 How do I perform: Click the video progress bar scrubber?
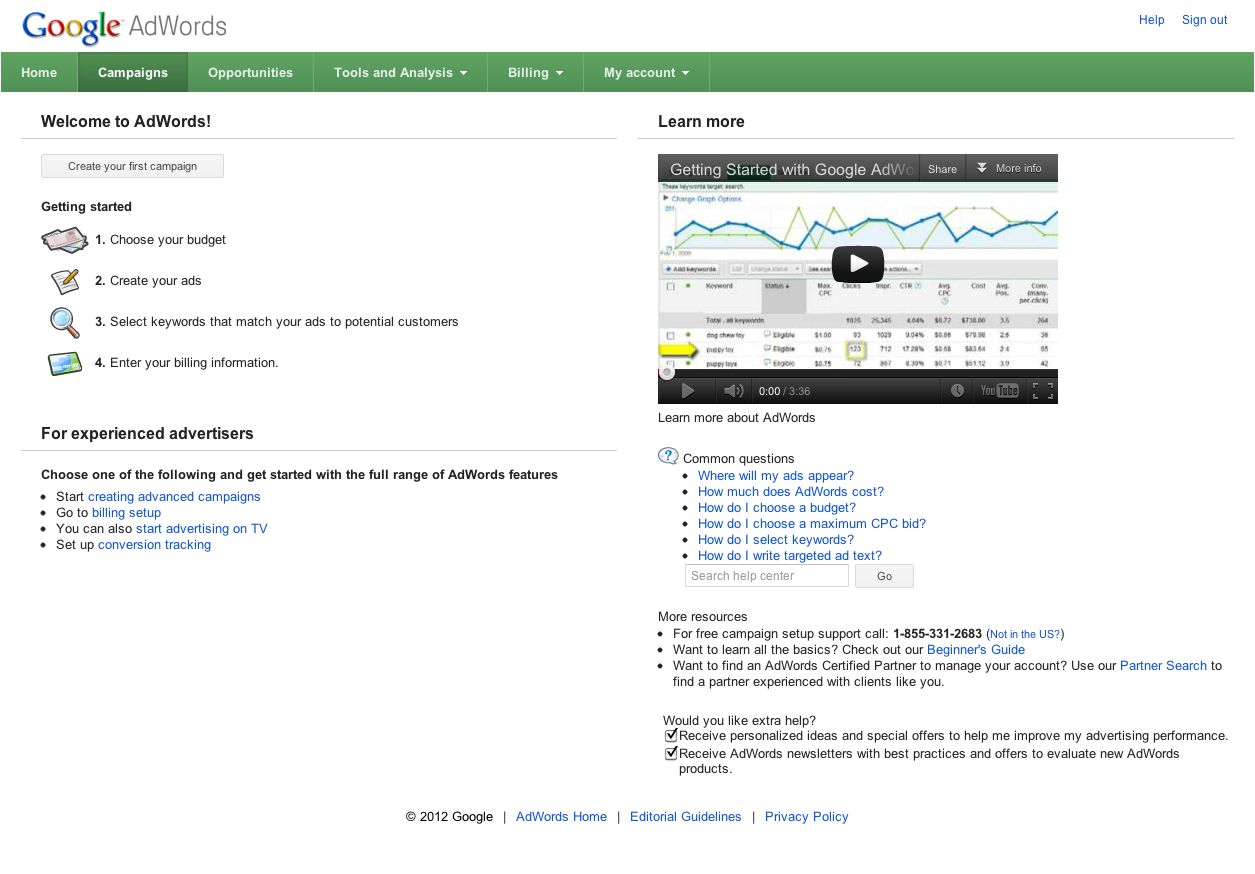click(667, 373)
